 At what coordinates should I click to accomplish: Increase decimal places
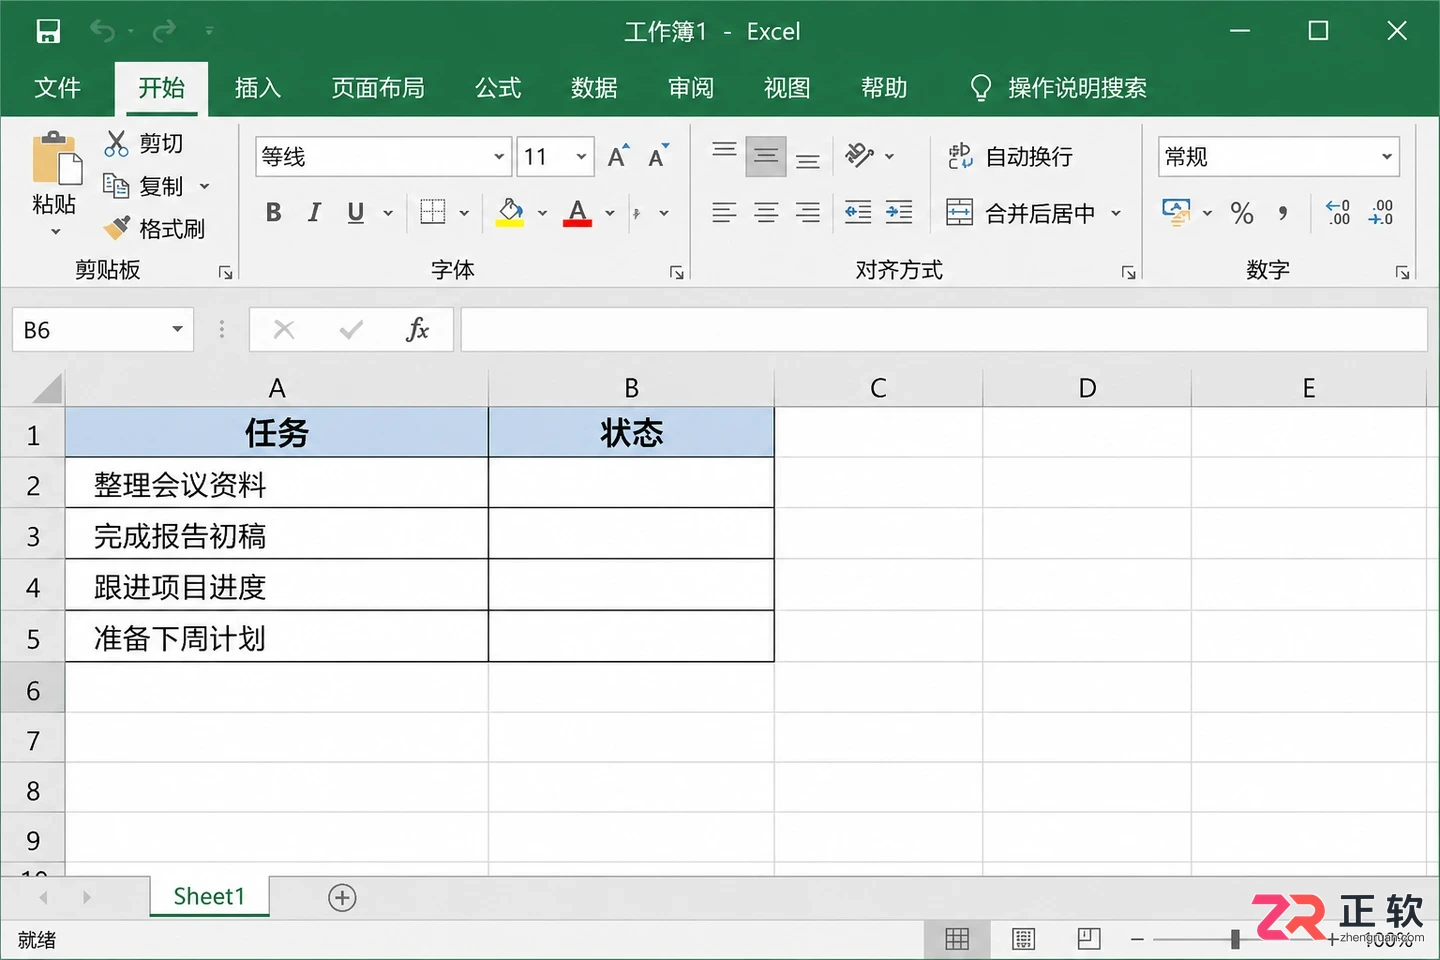click(1338, 212)
